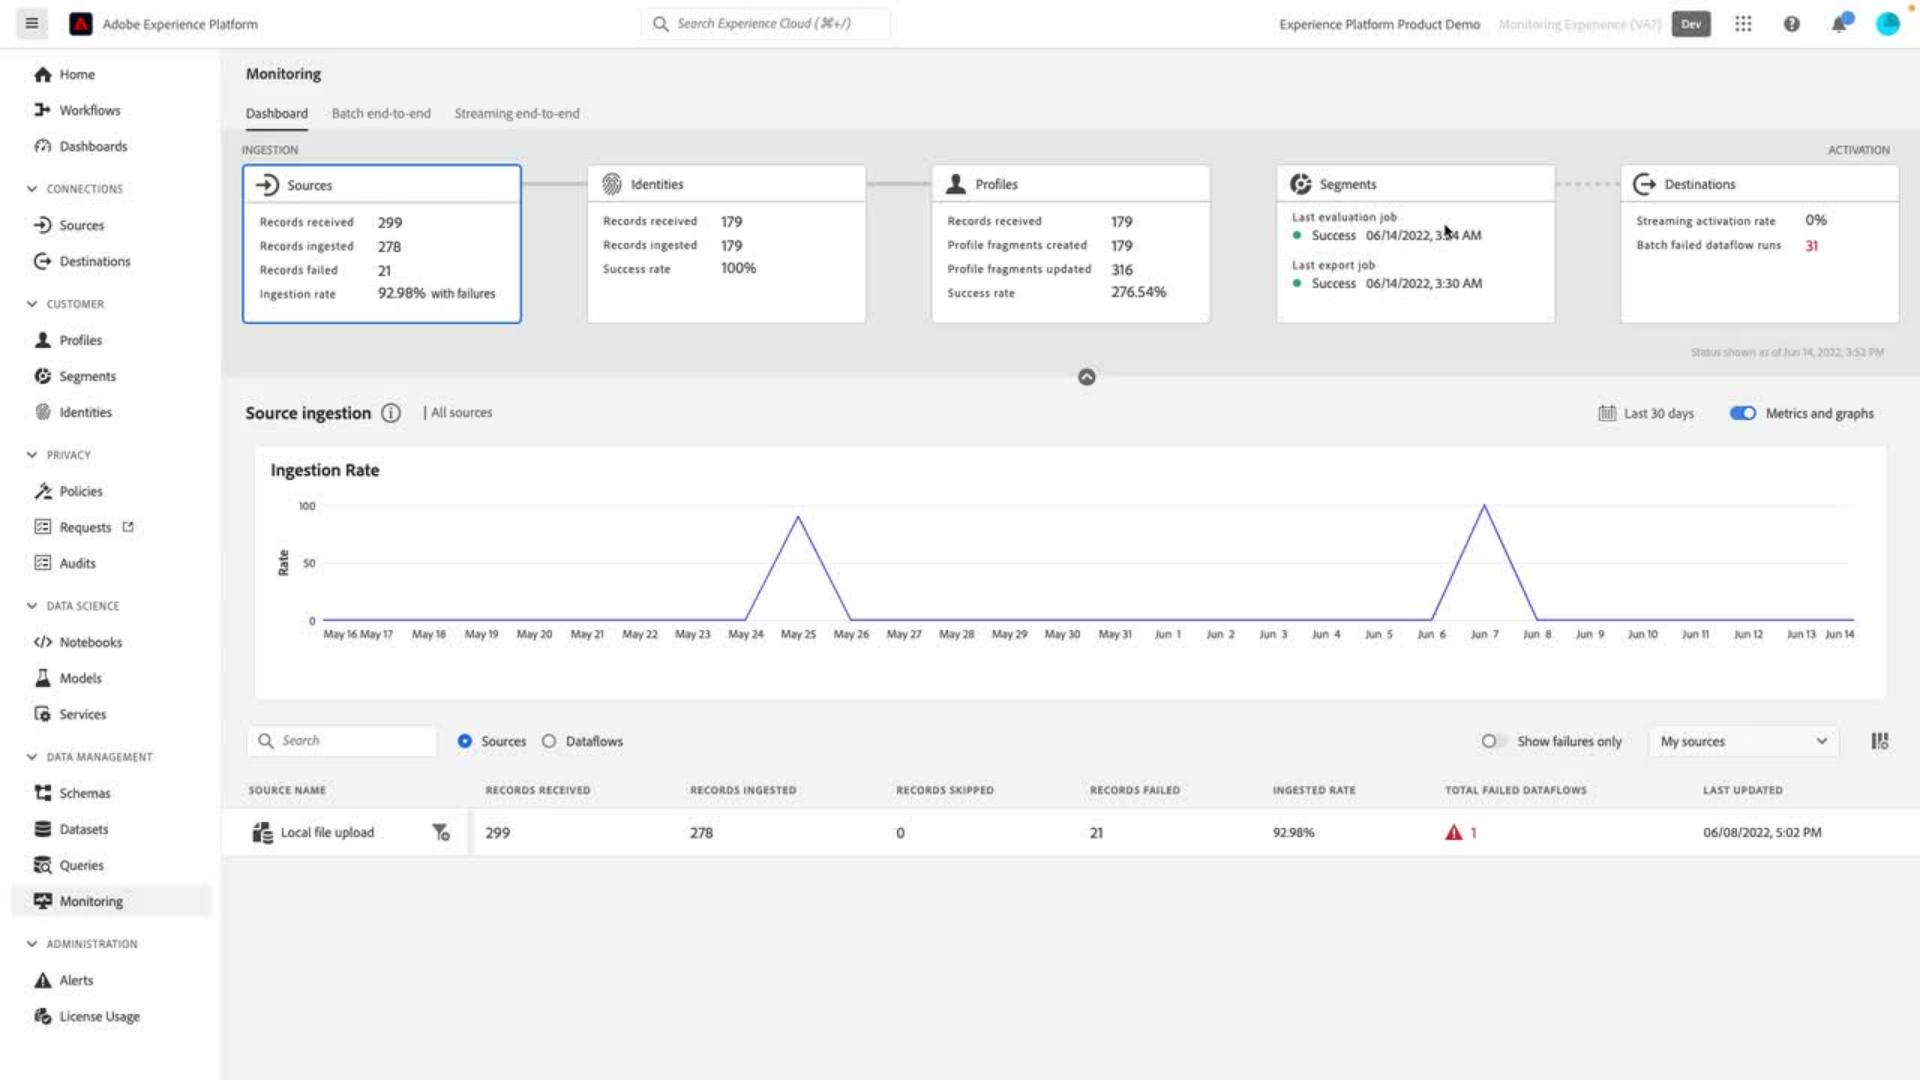Click the Source ingestion info icon
This screenshot has width=1920, height=1080.
391,413
